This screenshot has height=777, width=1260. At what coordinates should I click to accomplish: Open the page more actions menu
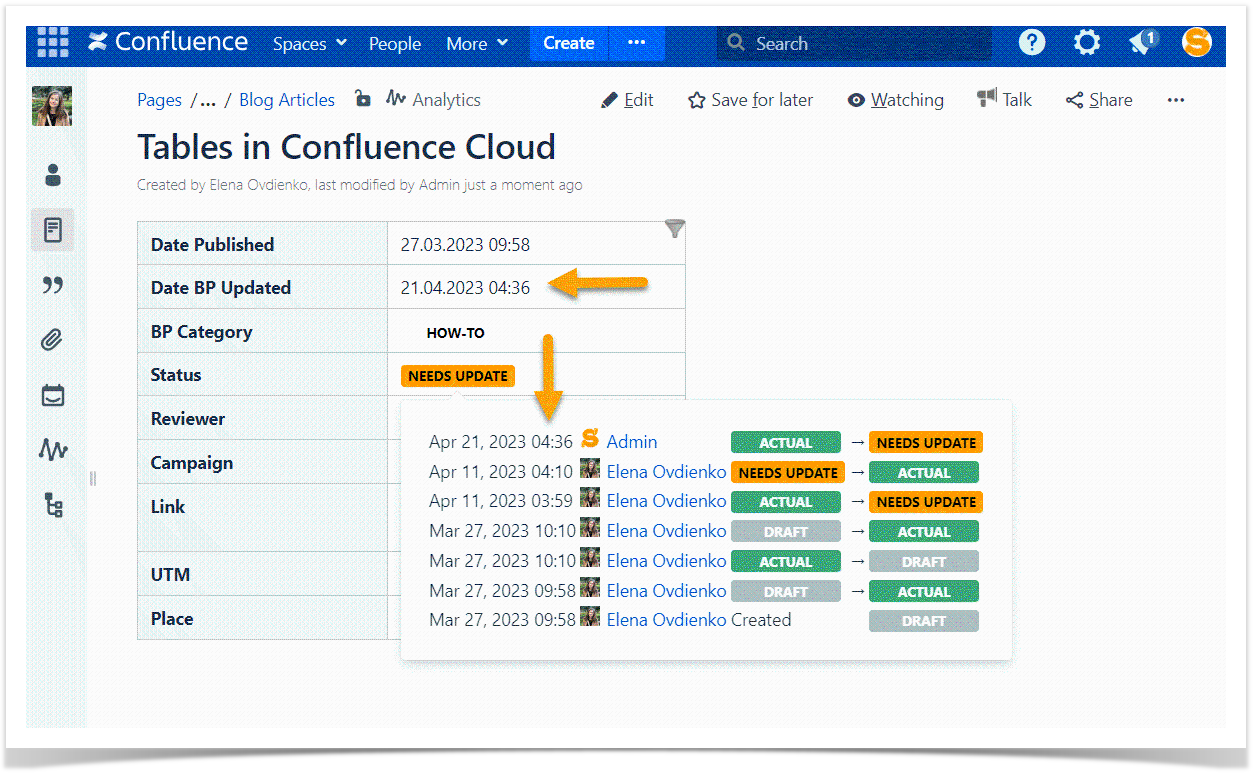1176,100
